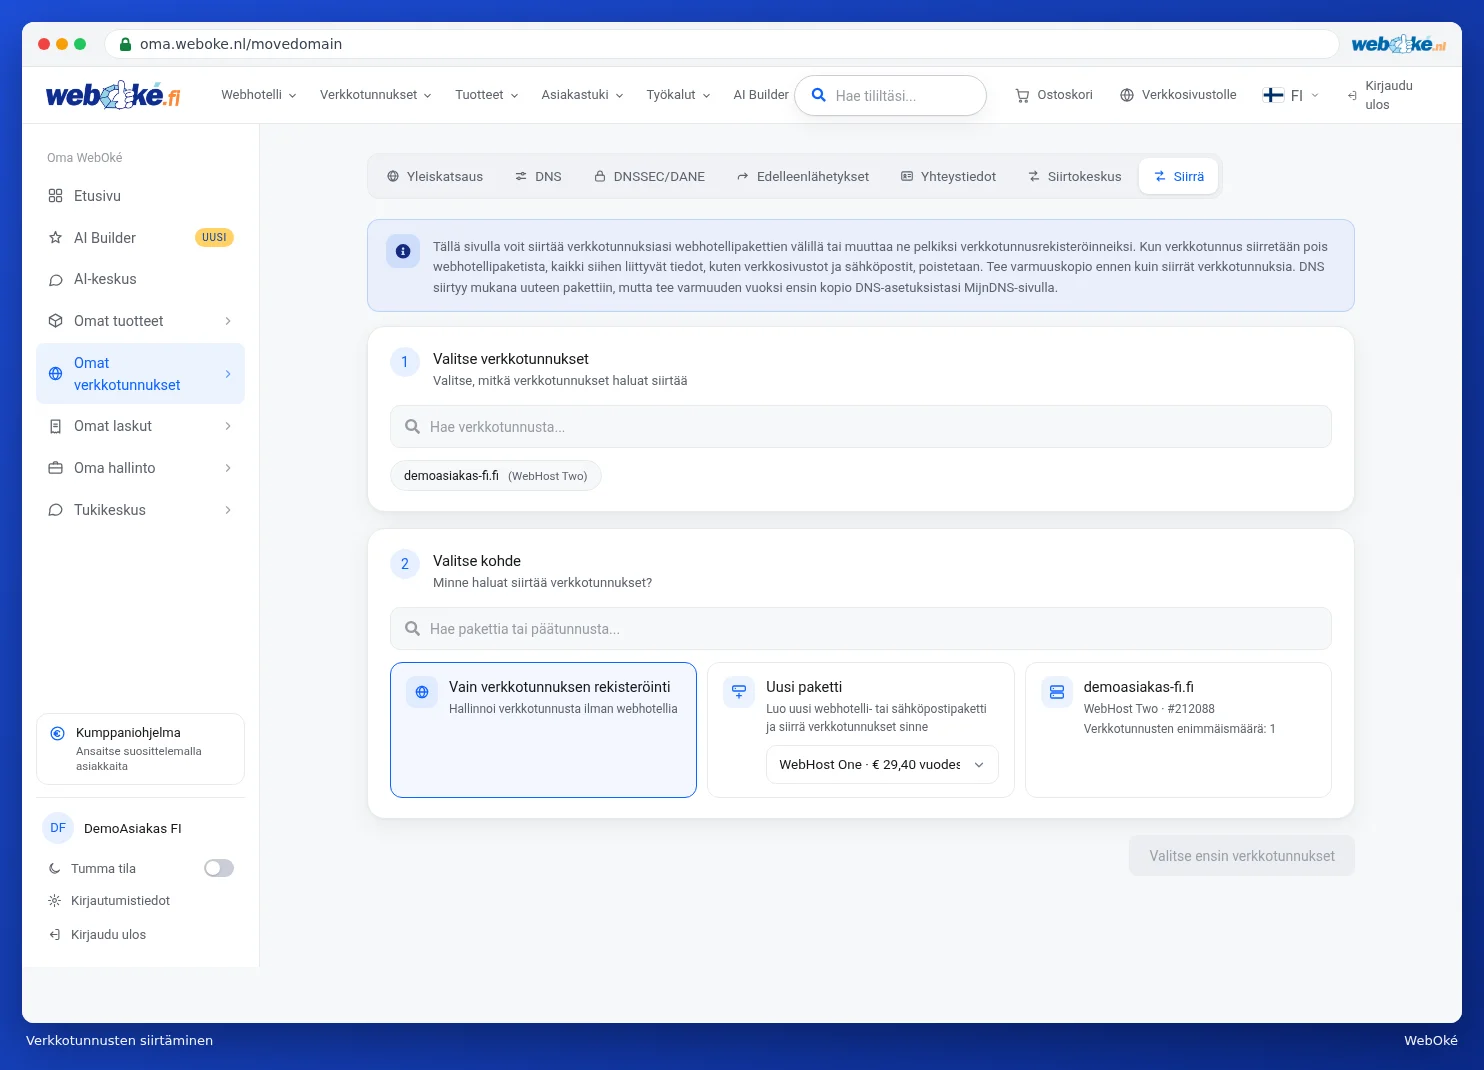Click the Finnish flag icon
Viewport: 1484px width, 1070px height.
(x=1273, y=95)
